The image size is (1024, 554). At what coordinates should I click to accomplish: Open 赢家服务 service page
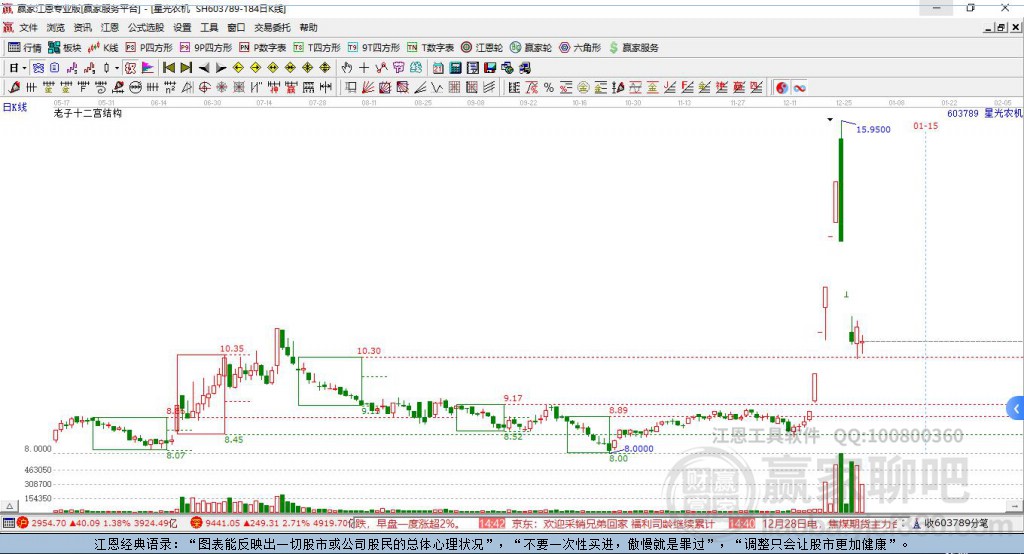tap(634, 48)
